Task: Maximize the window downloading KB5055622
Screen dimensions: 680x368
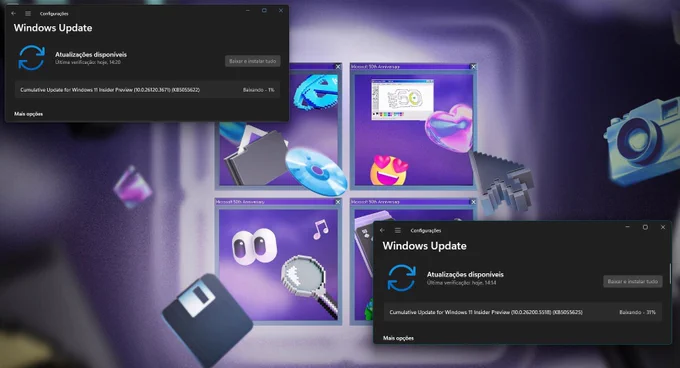Action: [264, 10]
